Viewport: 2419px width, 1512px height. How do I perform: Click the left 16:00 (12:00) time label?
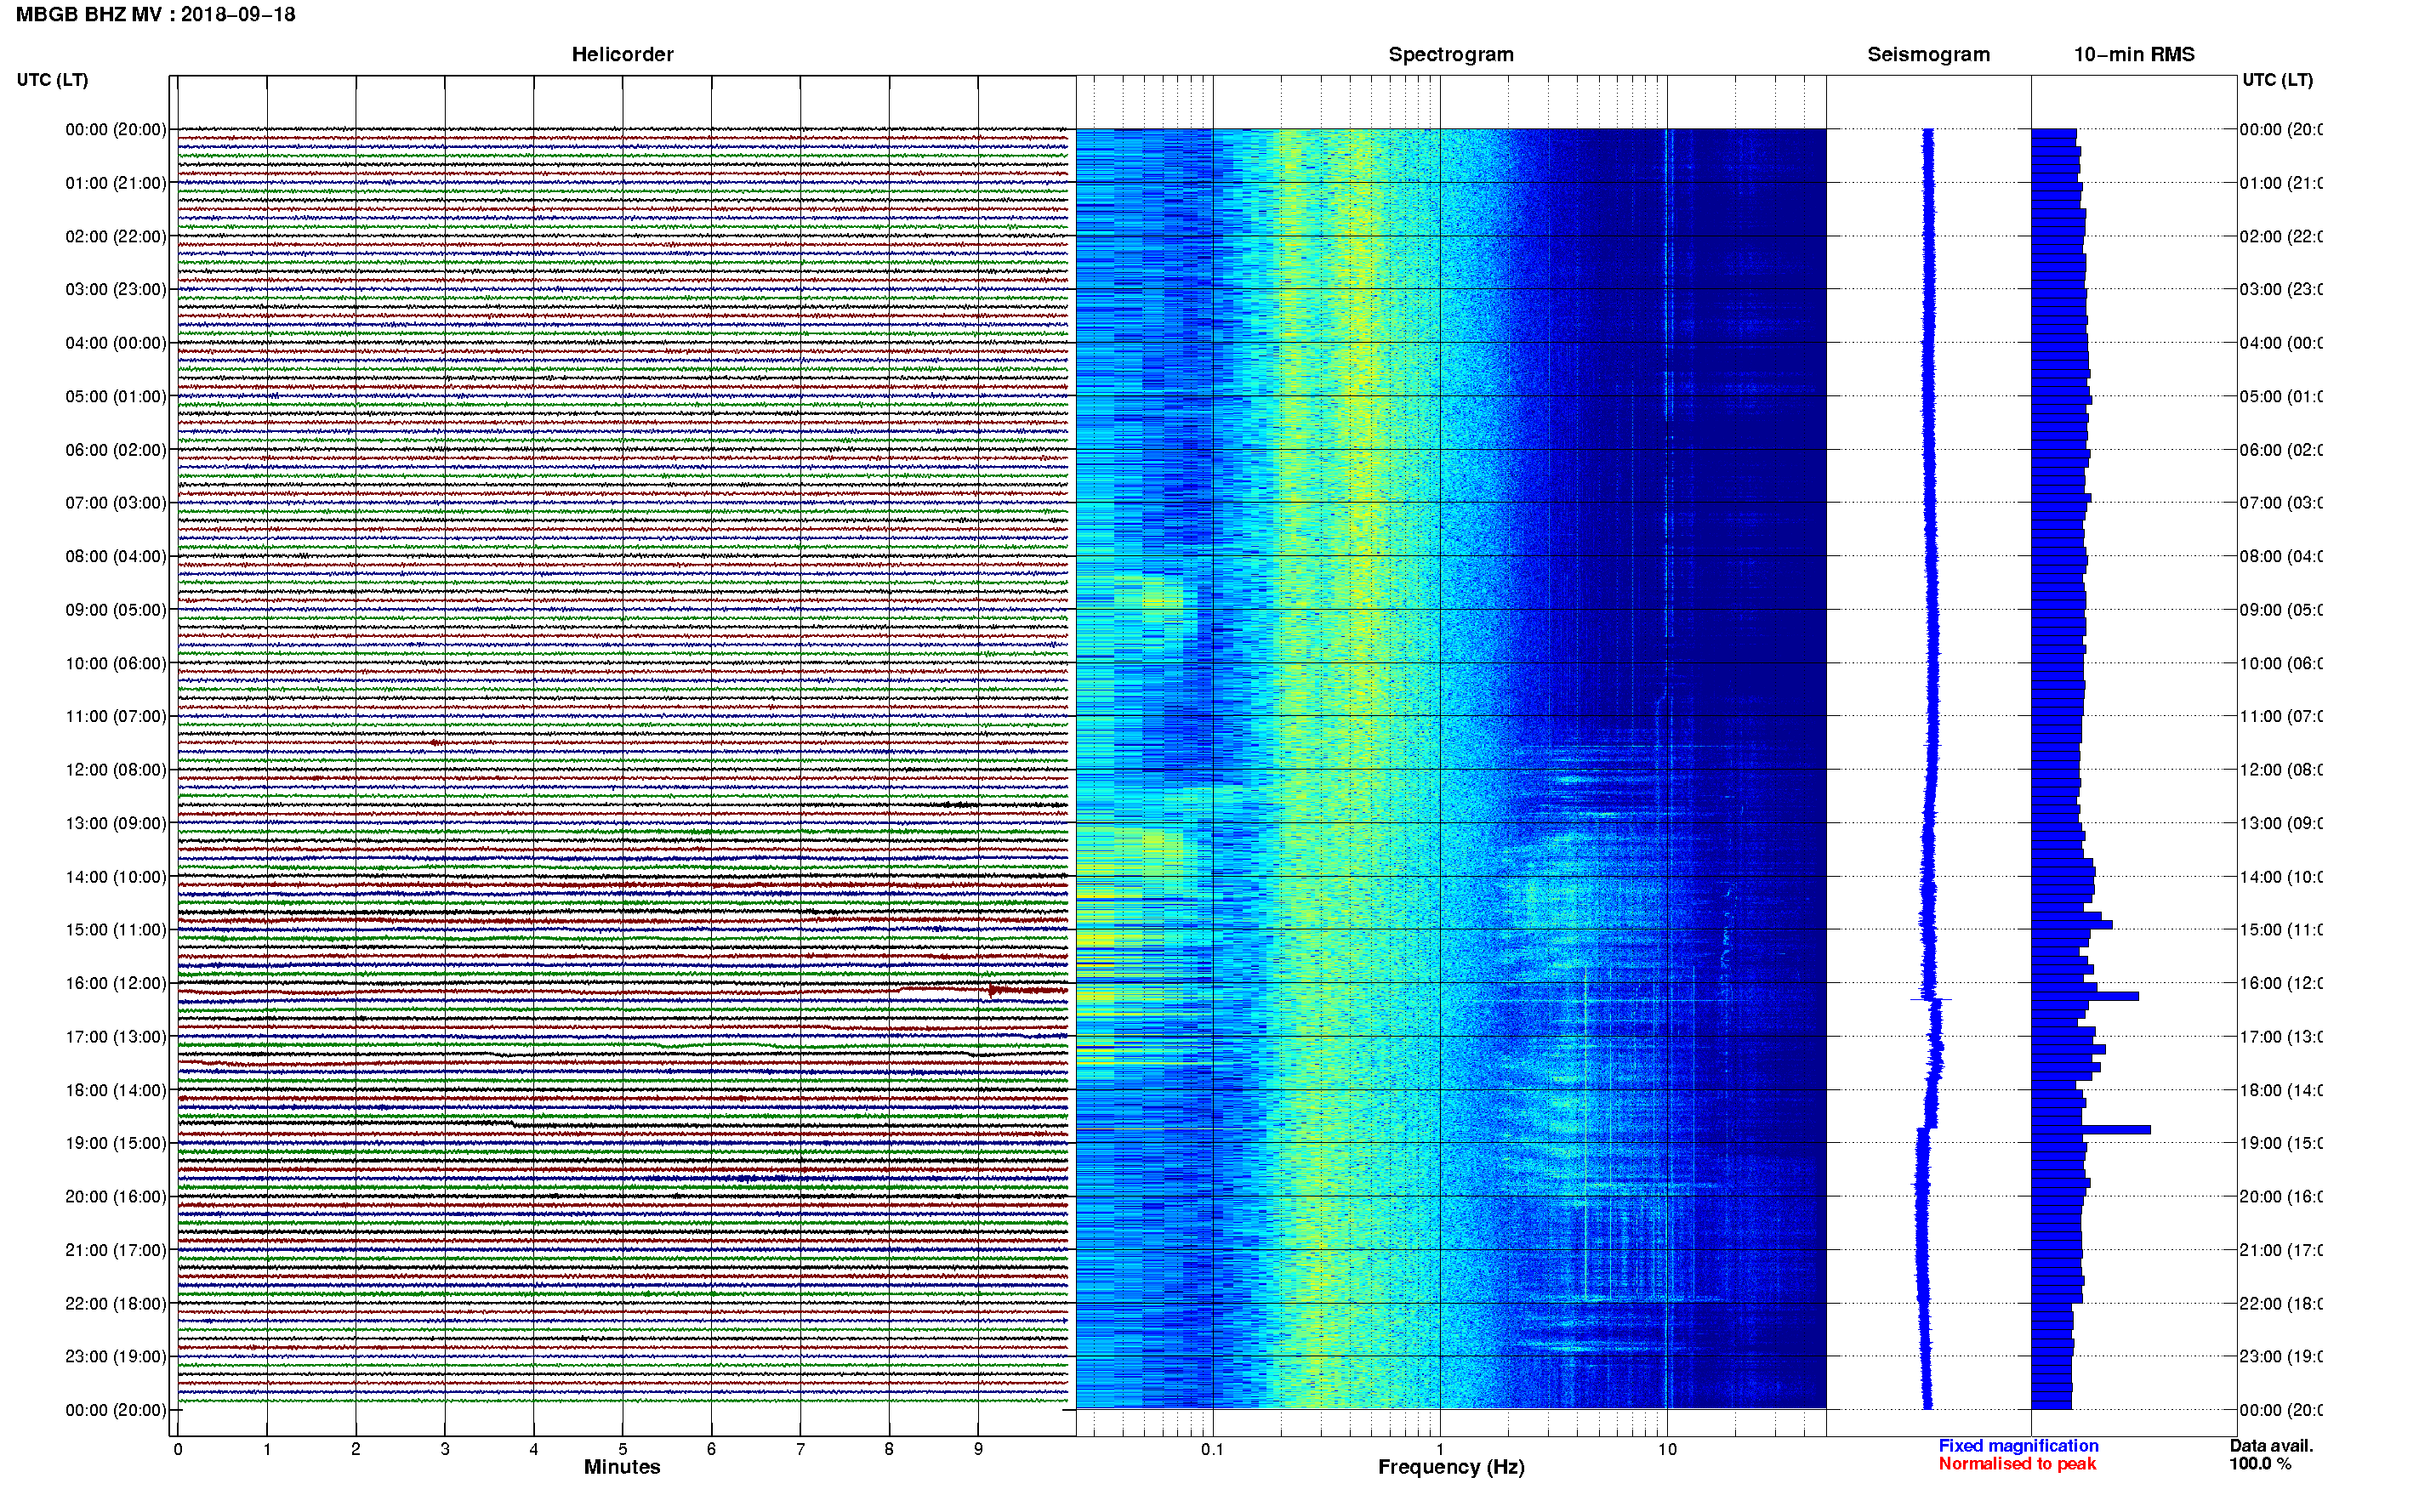pyautogui.click(x=116, y=983)
